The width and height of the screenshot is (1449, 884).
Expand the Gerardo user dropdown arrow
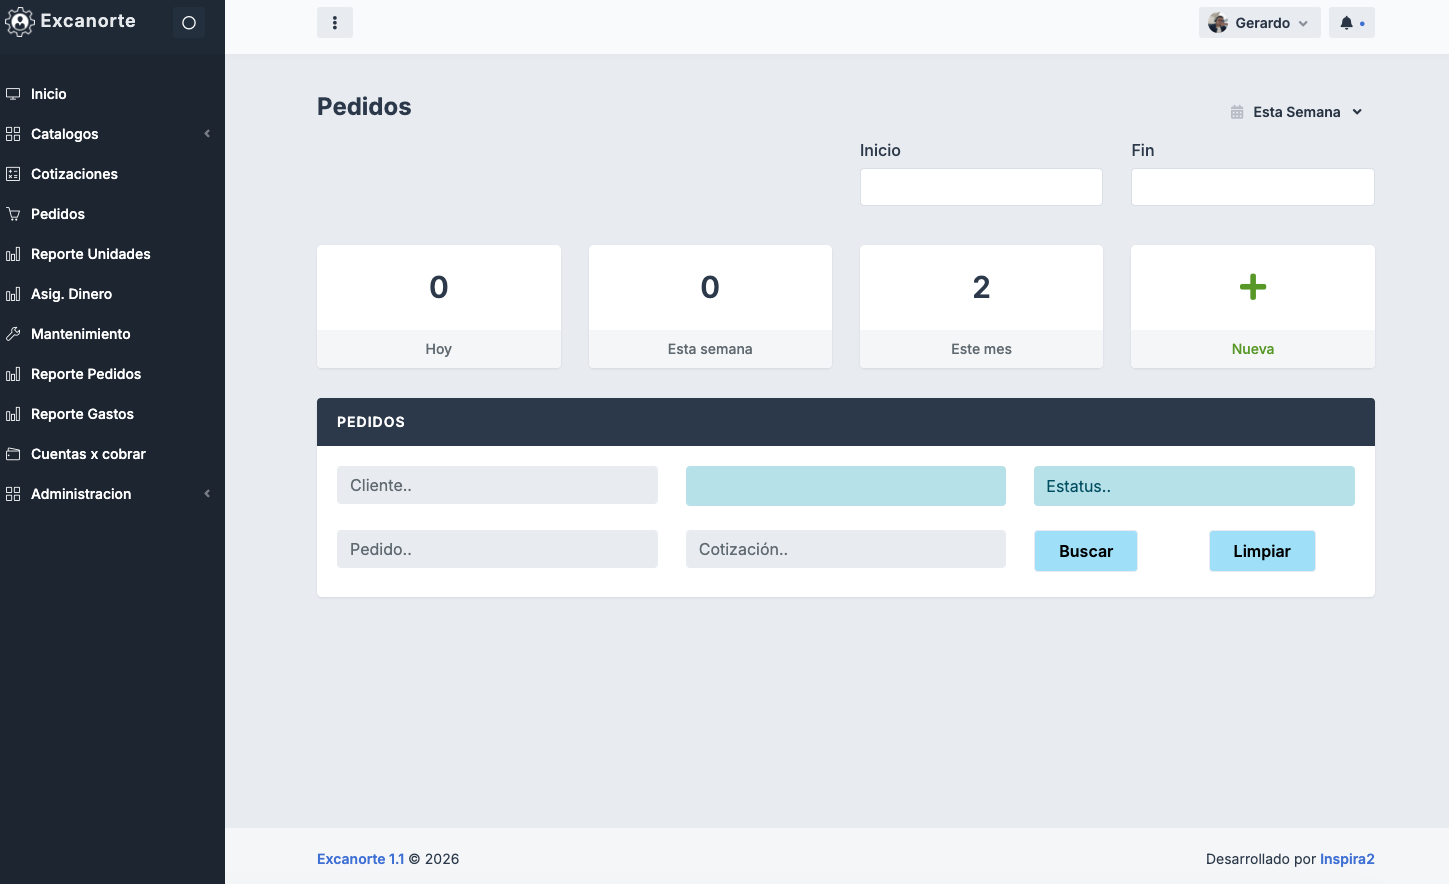[1303, 24]
